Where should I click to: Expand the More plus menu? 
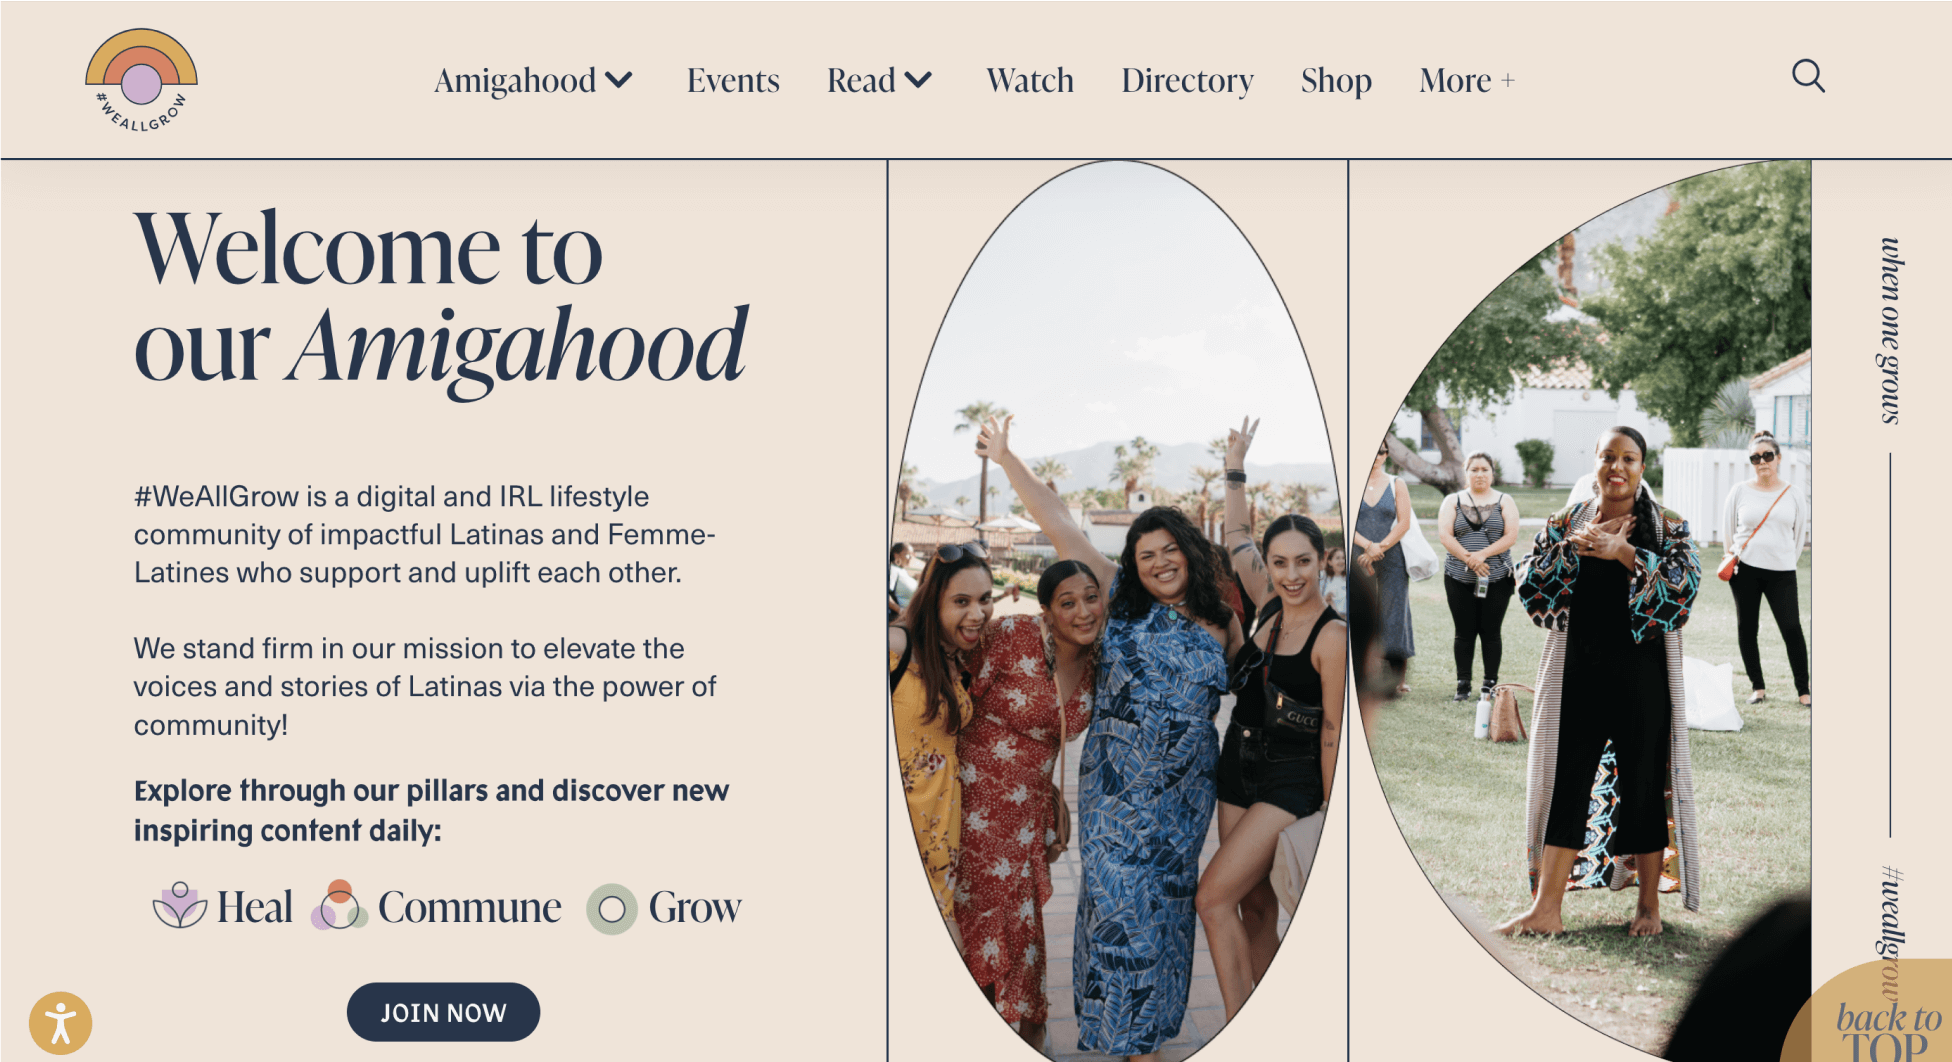1467,80
